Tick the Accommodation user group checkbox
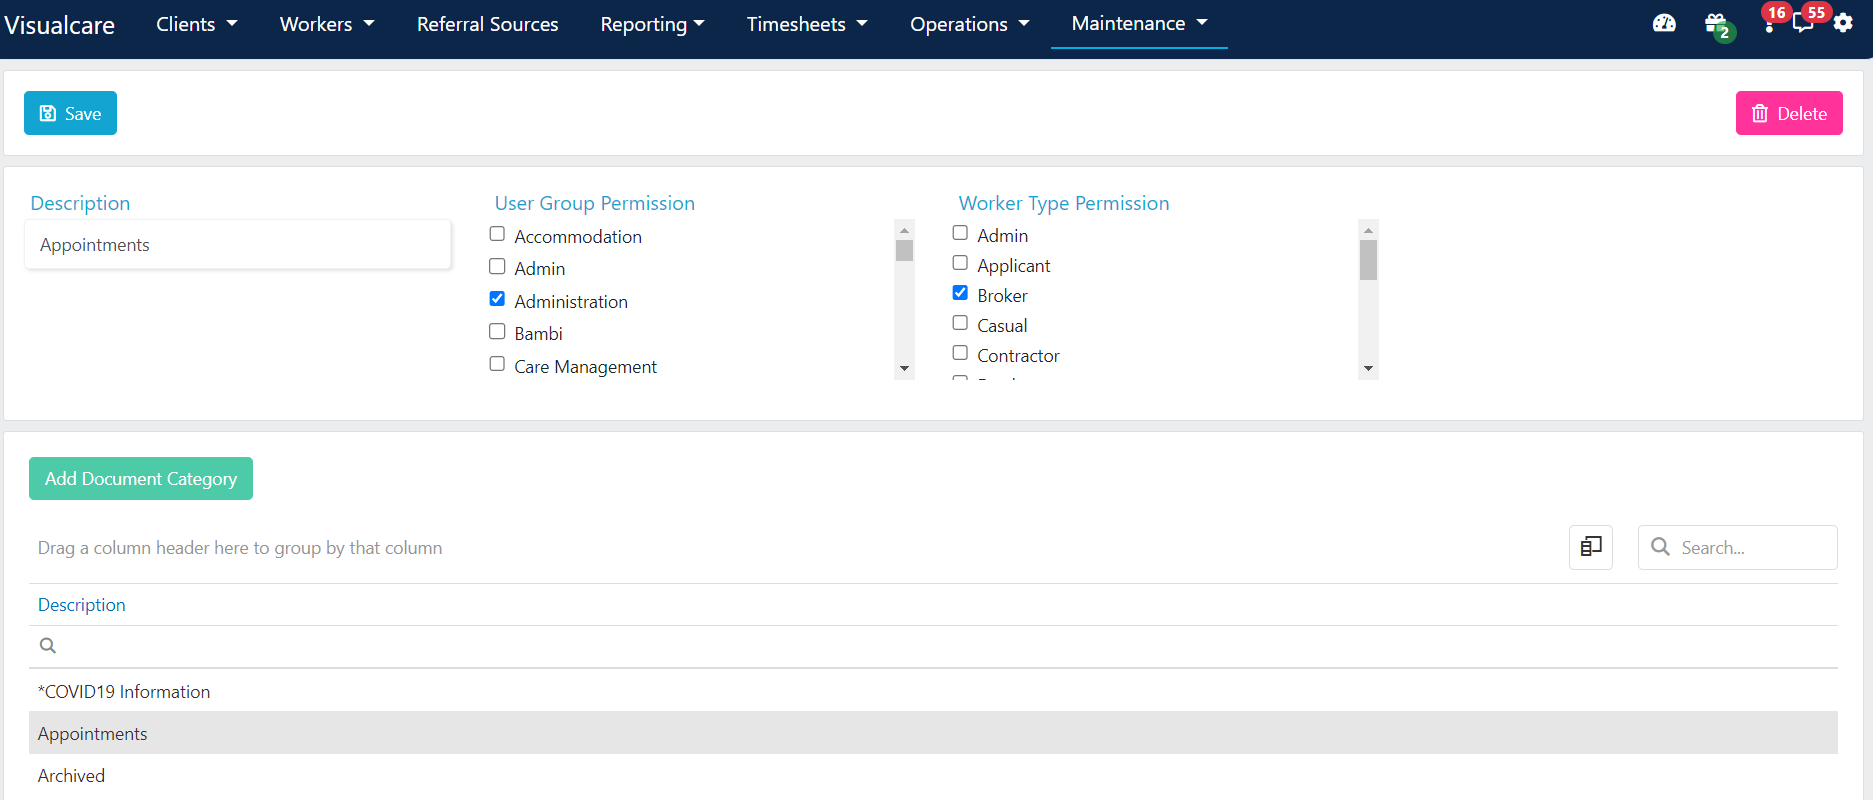This screenshot has width=1873, height=800. [x=497, y=234]
